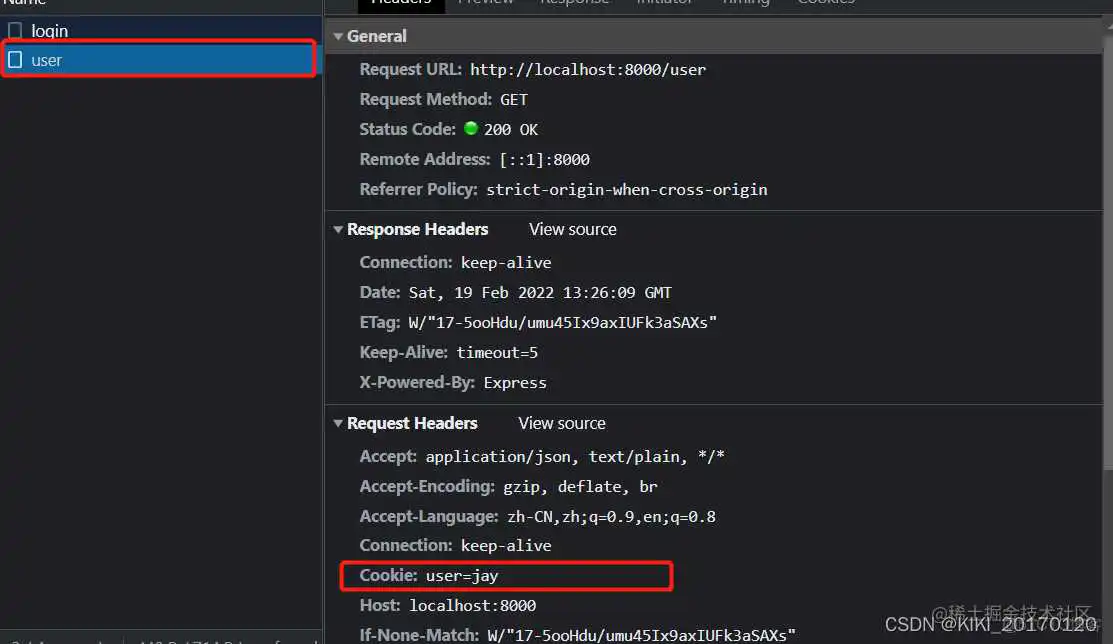Collapse the Request Headers section
Image resolution: width=1113 pixels, height=644 pixels.
point(338,423)
